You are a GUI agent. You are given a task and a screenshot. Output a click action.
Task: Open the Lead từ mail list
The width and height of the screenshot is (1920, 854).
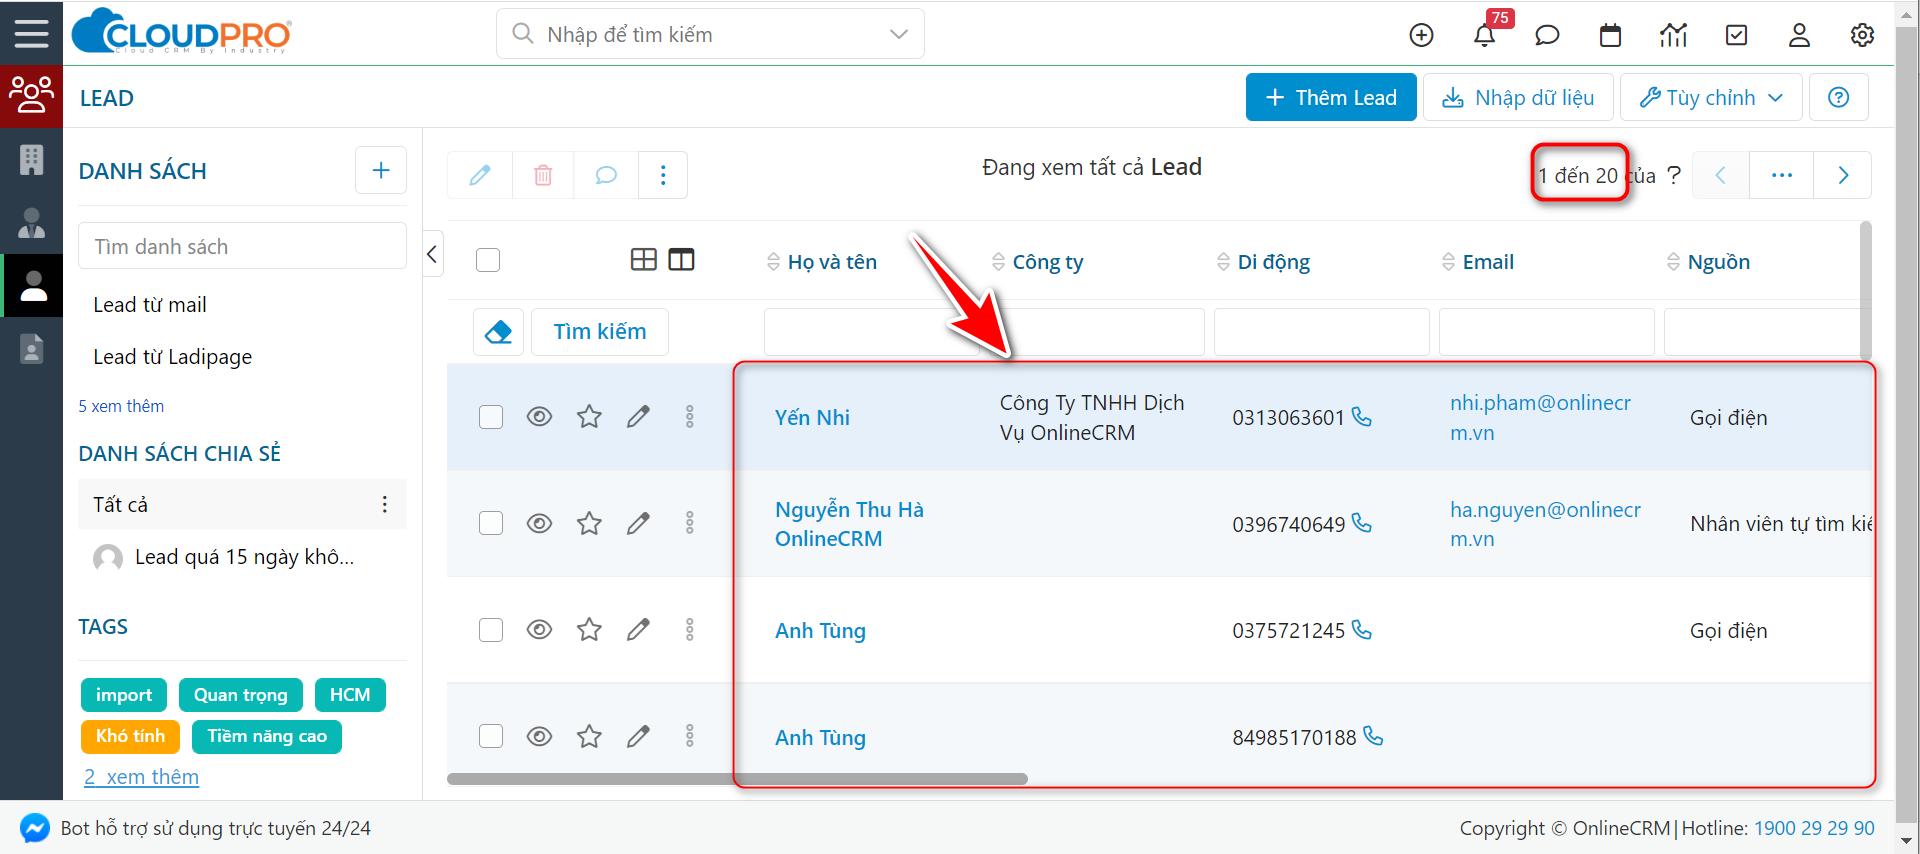tap(150, 305)
